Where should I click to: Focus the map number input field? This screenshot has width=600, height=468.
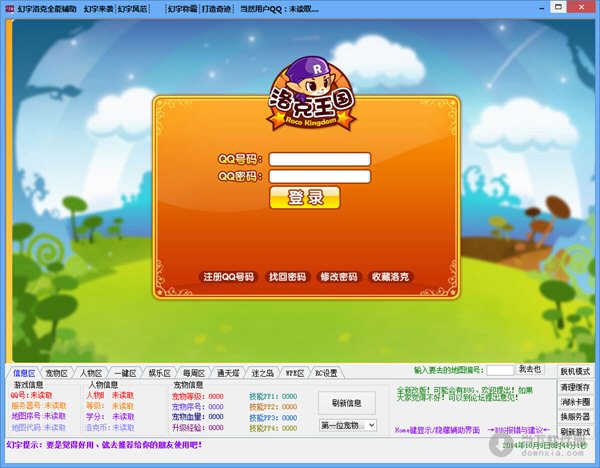coord(500,370)
